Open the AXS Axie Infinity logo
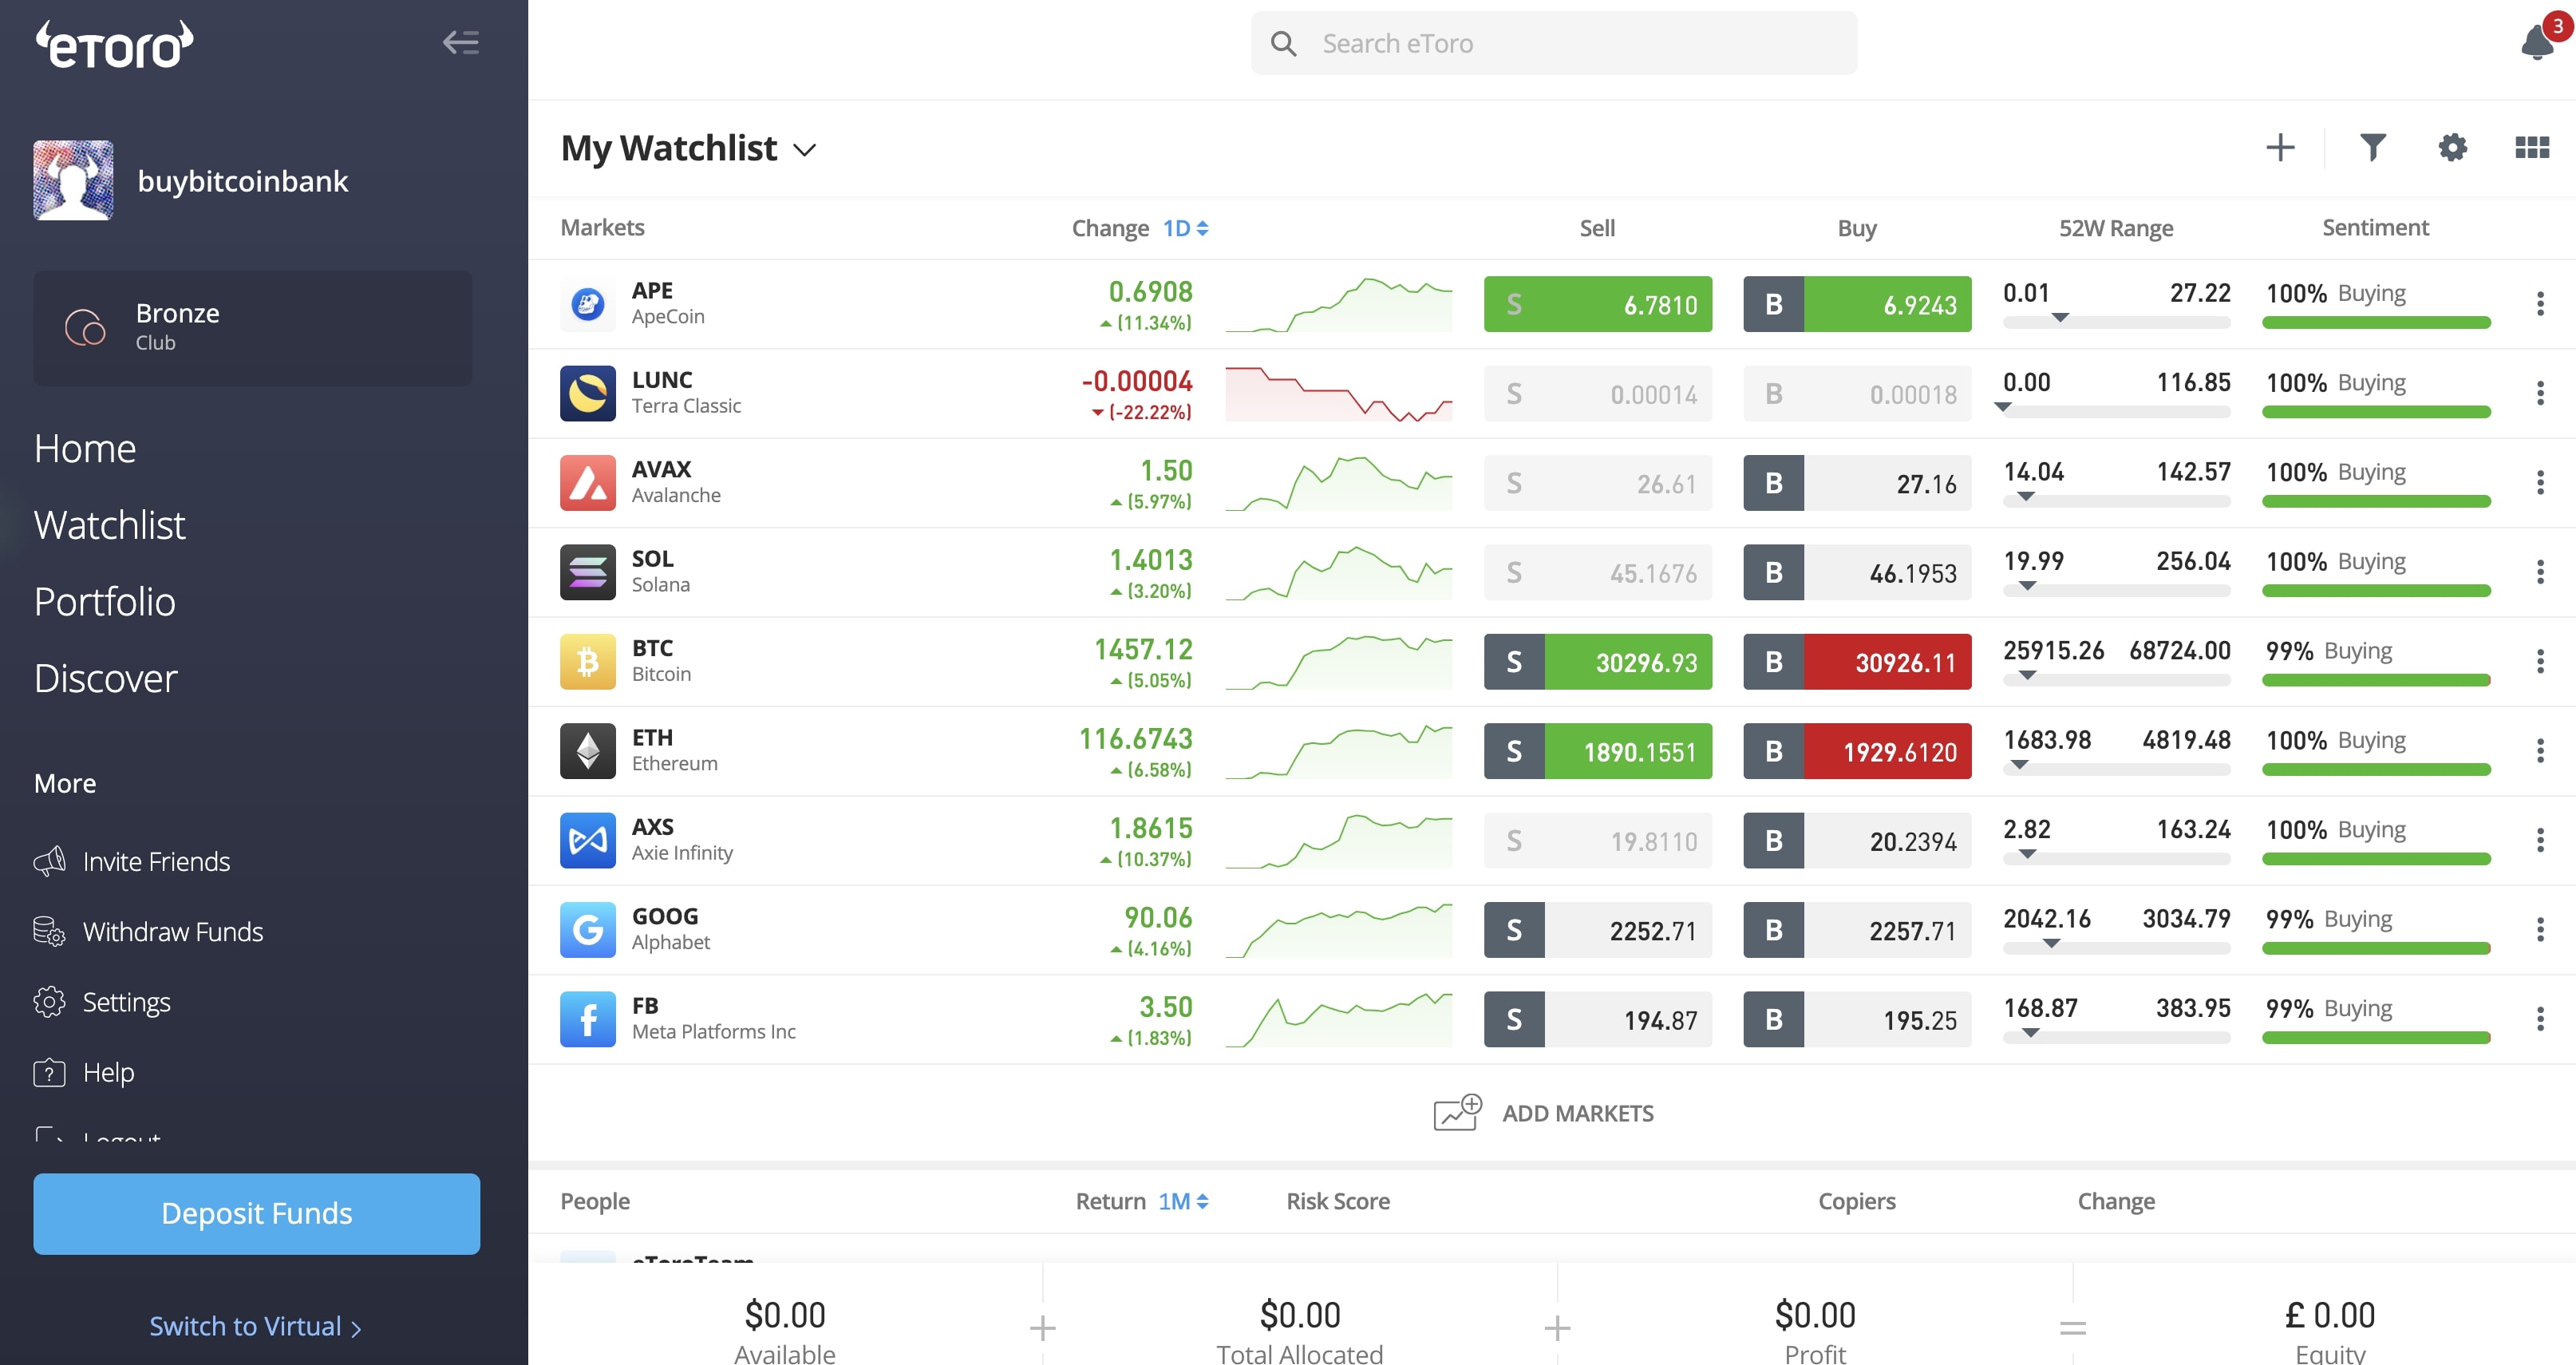2576x1365 pixels. (588, 840)
